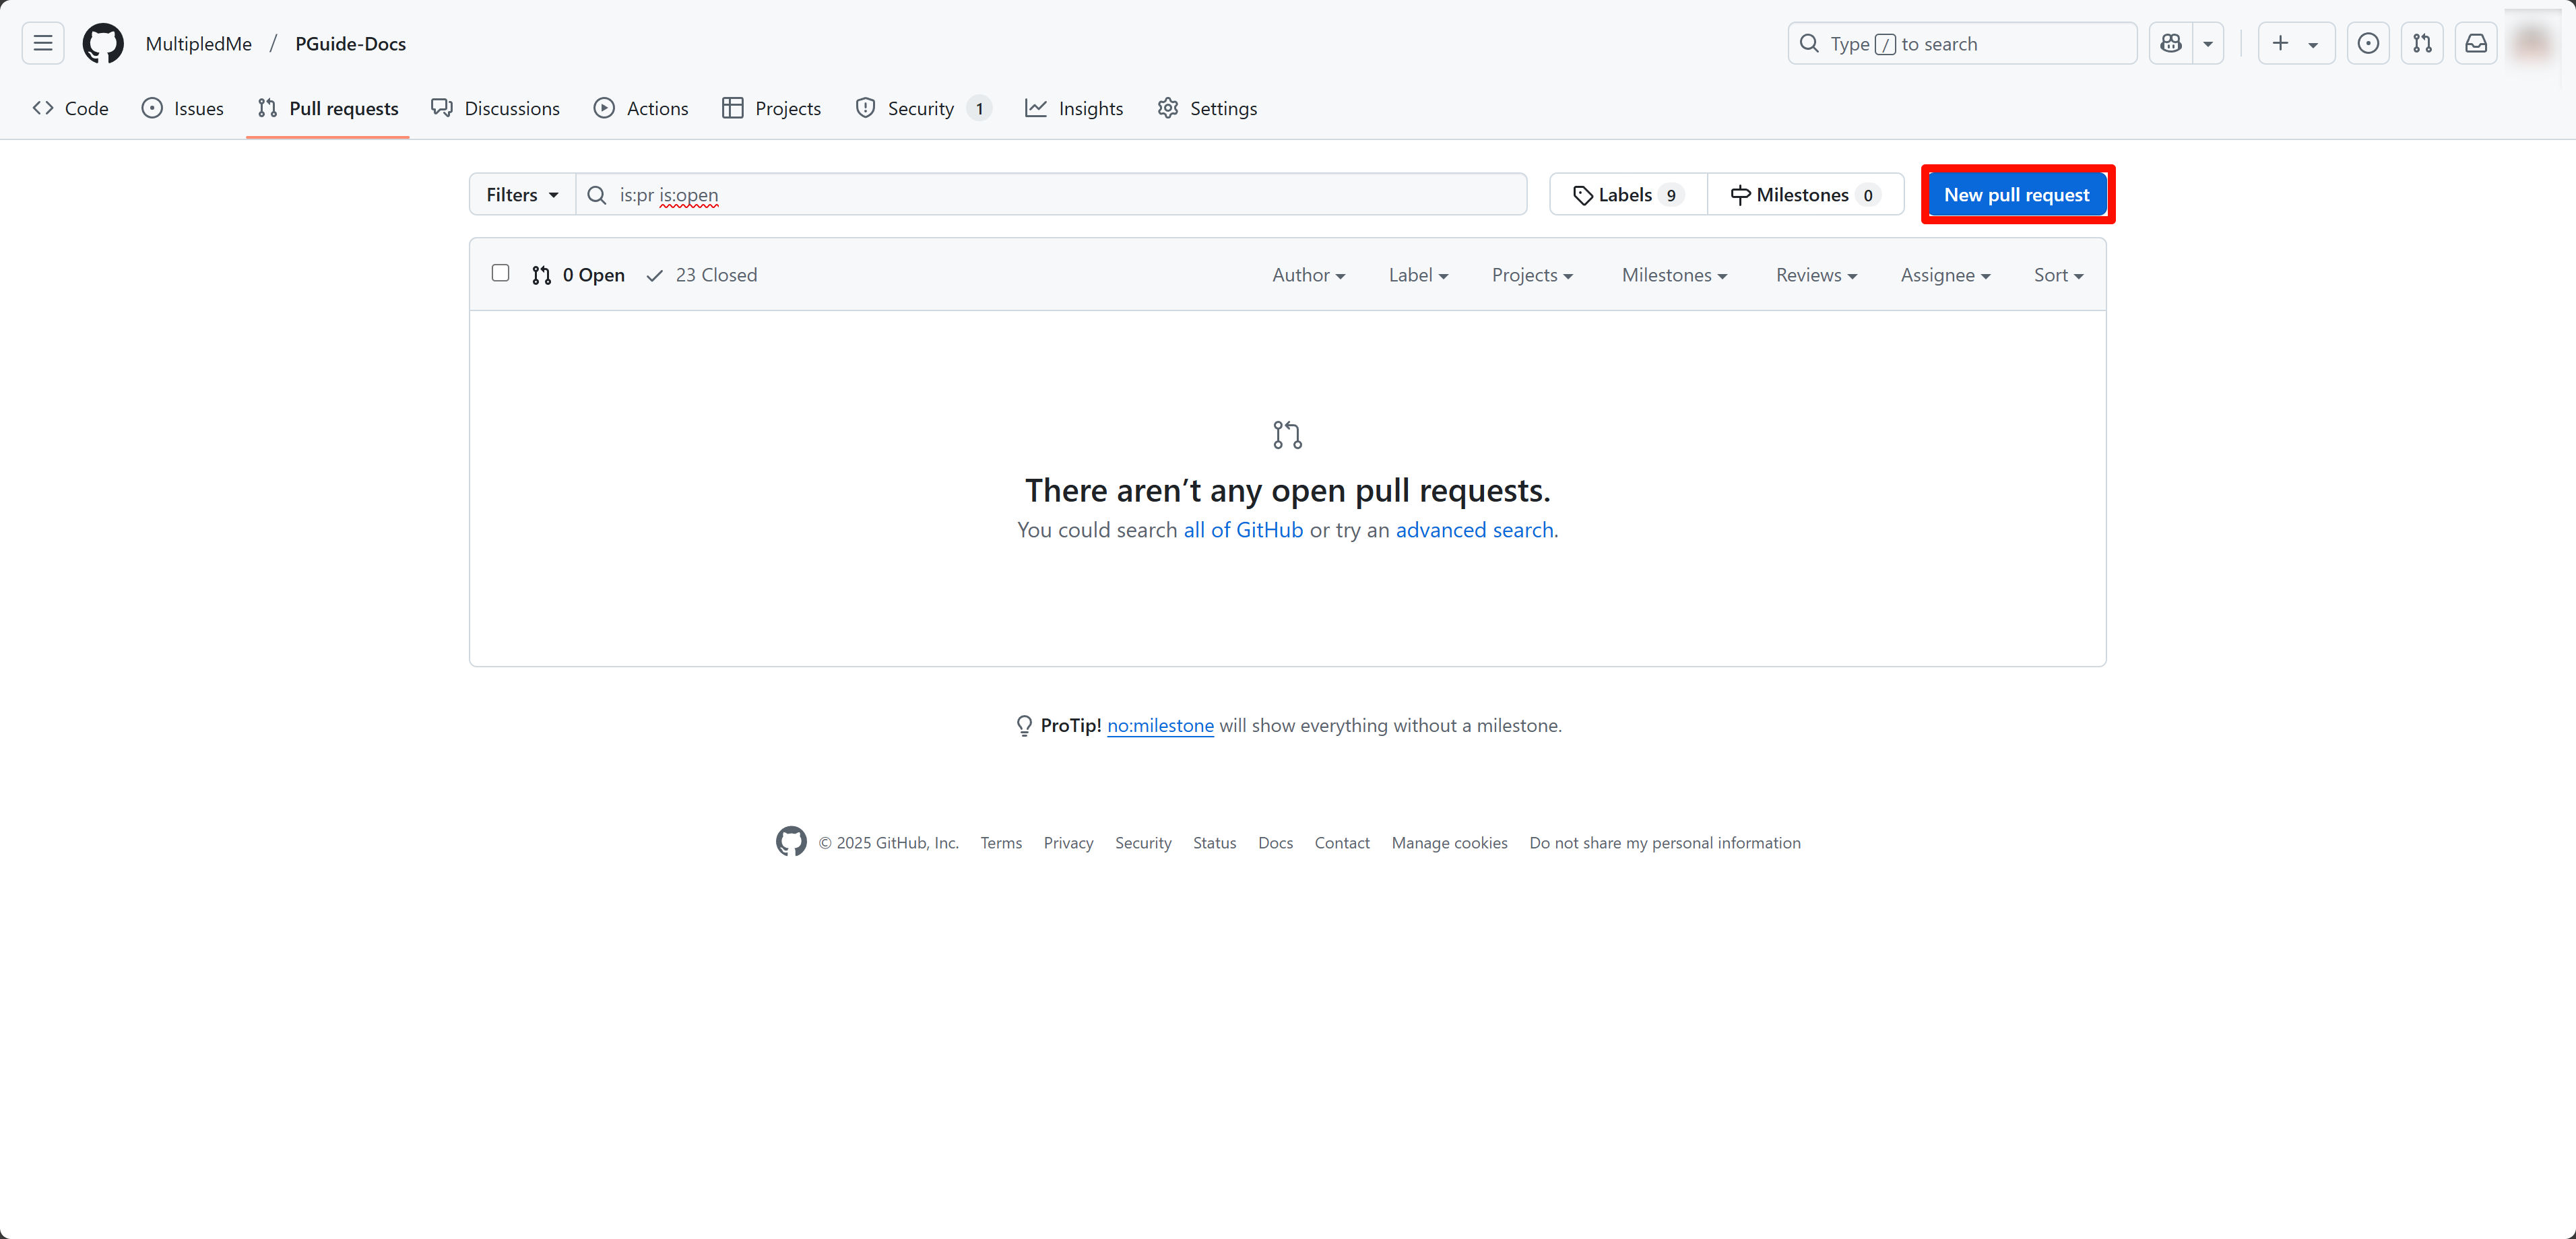
Task: Click the New pull request button
Action: 2016,195
